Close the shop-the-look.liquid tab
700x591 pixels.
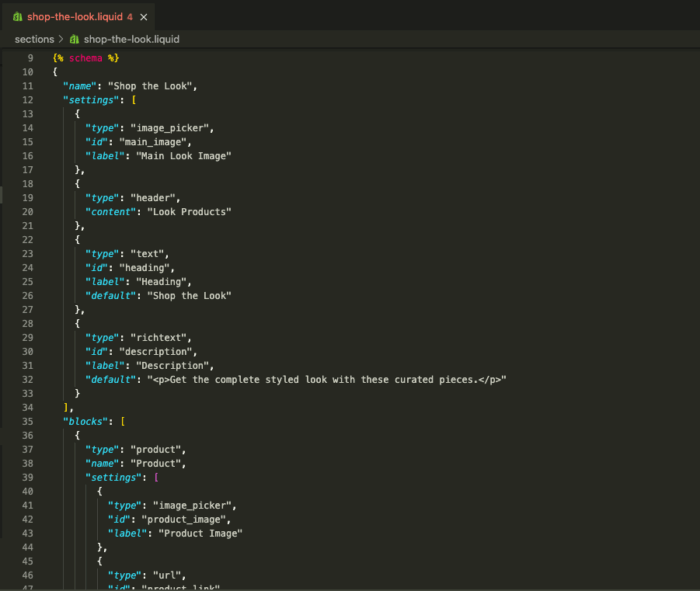[x=144, y=17]
